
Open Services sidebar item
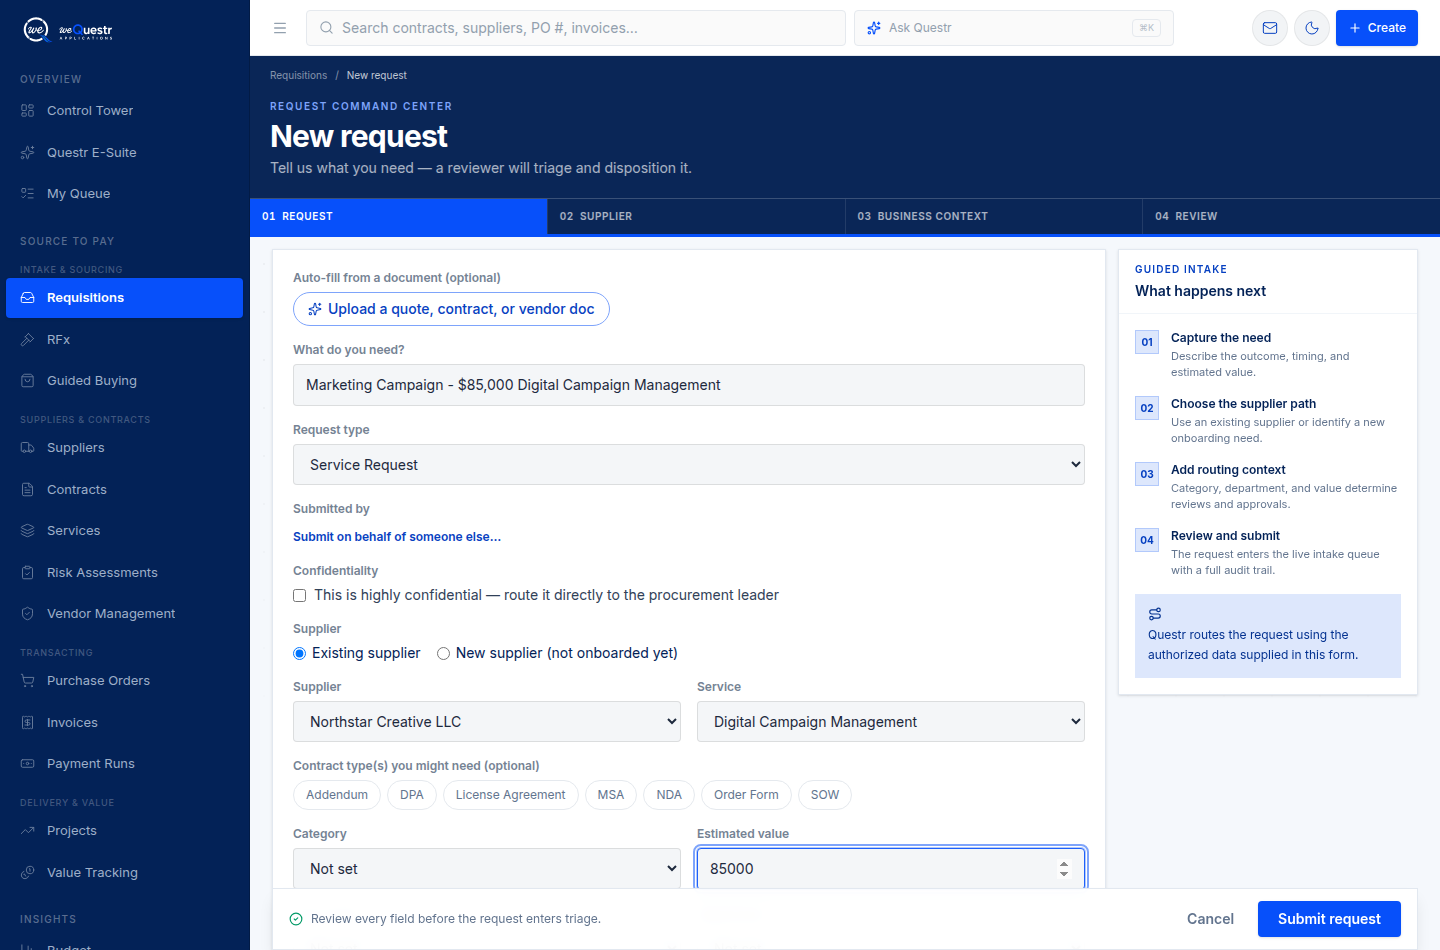(x=124, y=531)
